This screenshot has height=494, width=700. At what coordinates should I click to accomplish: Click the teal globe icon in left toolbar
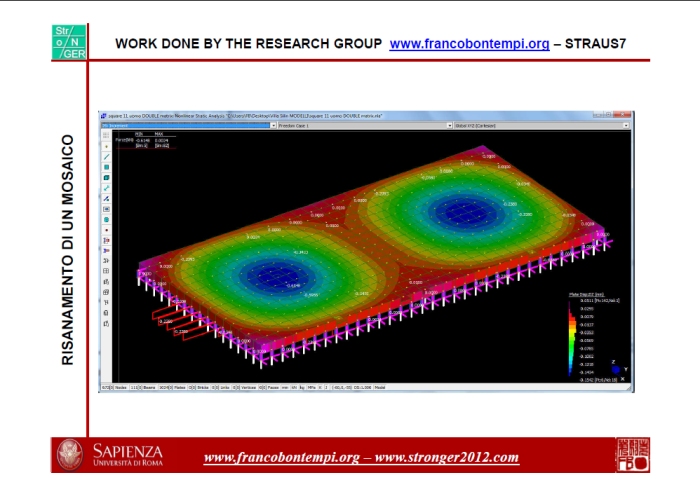pyautogui.click(x=106, y=219)
